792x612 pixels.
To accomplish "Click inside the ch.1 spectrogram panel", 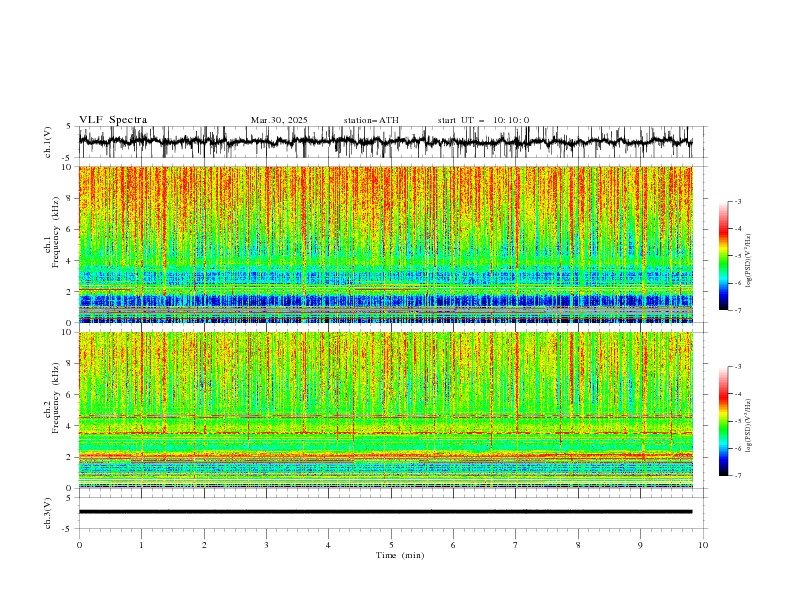I will pos(385,244).
